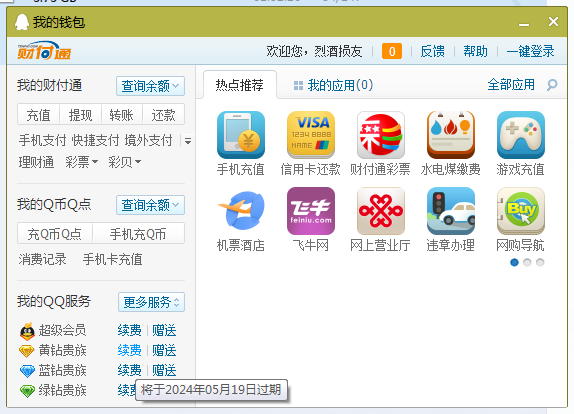Click the 绿钻贵族 green diamond icon
Image resolution: width=574 pixels, height=414 pixels.
tap(27, 391)
